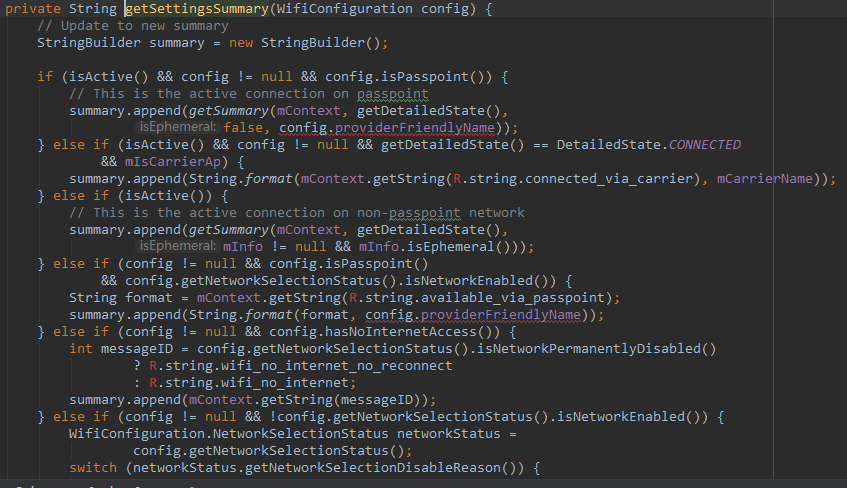Click providerFriendlyName in the String.format line
Viewport: 847px width, 488px height.
coord(501,315)
